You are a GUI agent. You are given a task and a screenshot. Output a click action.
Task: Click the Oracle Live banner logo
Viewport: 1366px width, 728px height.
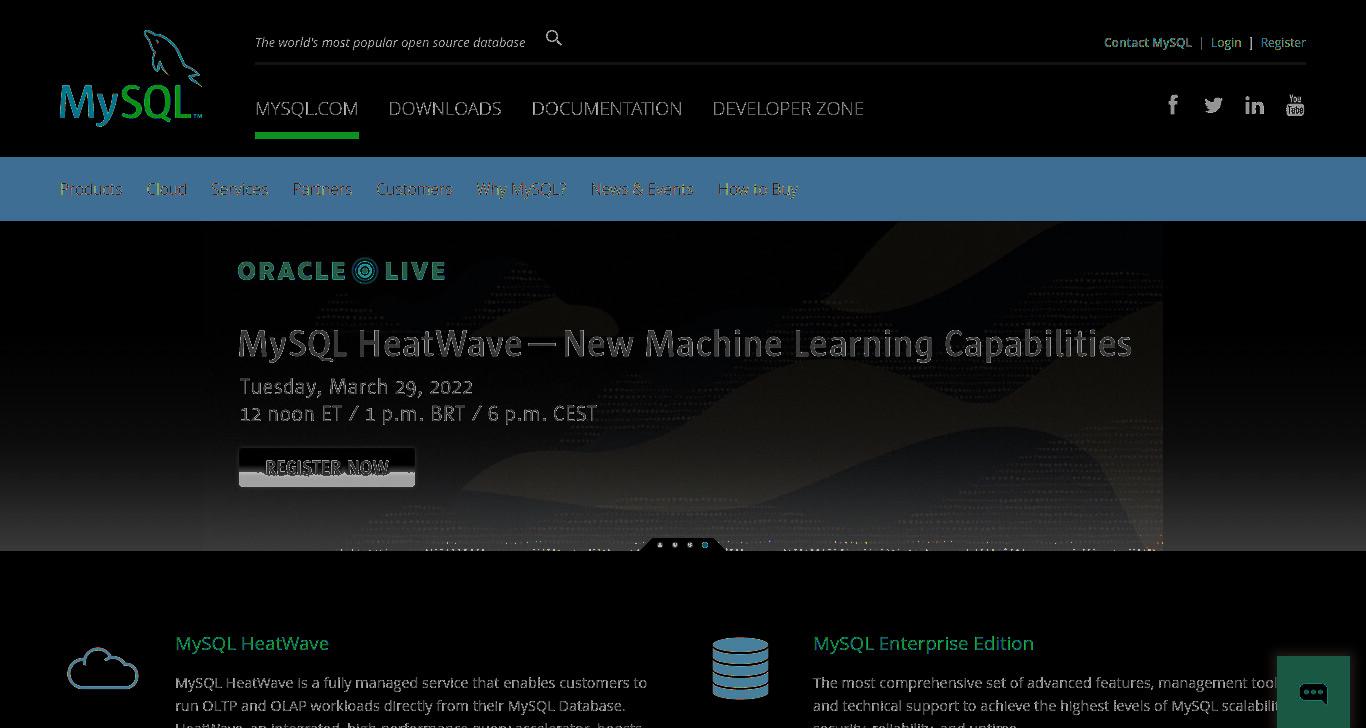(341, 271)
